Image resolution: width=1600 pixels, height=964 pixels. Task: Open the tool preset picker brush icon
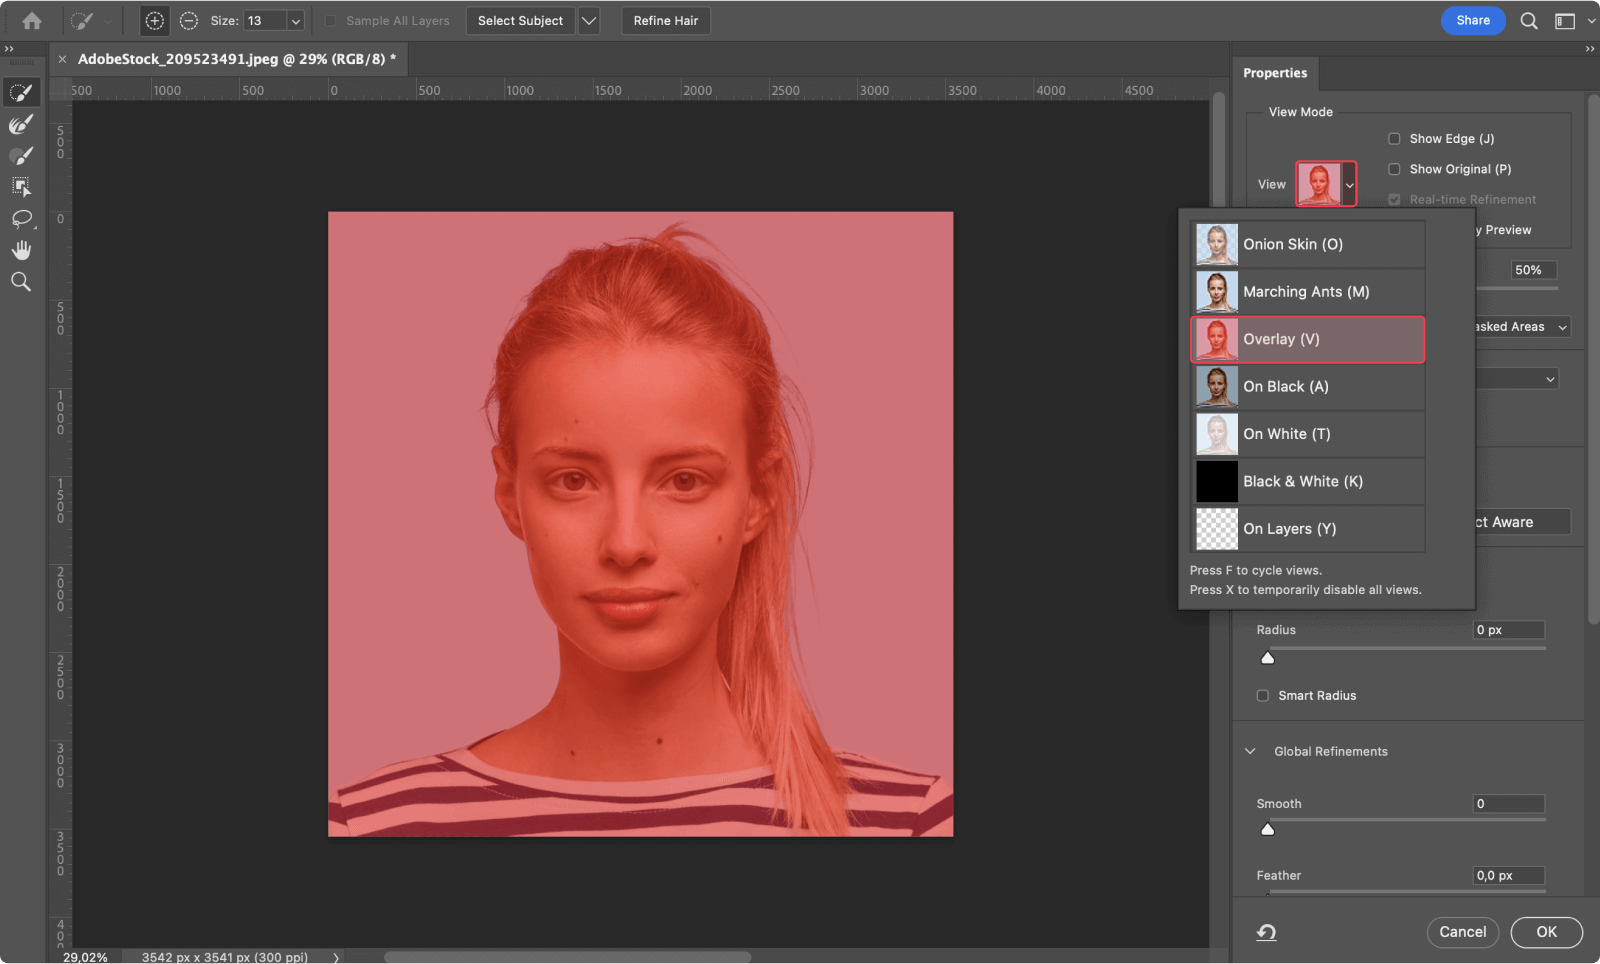pos(82,20)
